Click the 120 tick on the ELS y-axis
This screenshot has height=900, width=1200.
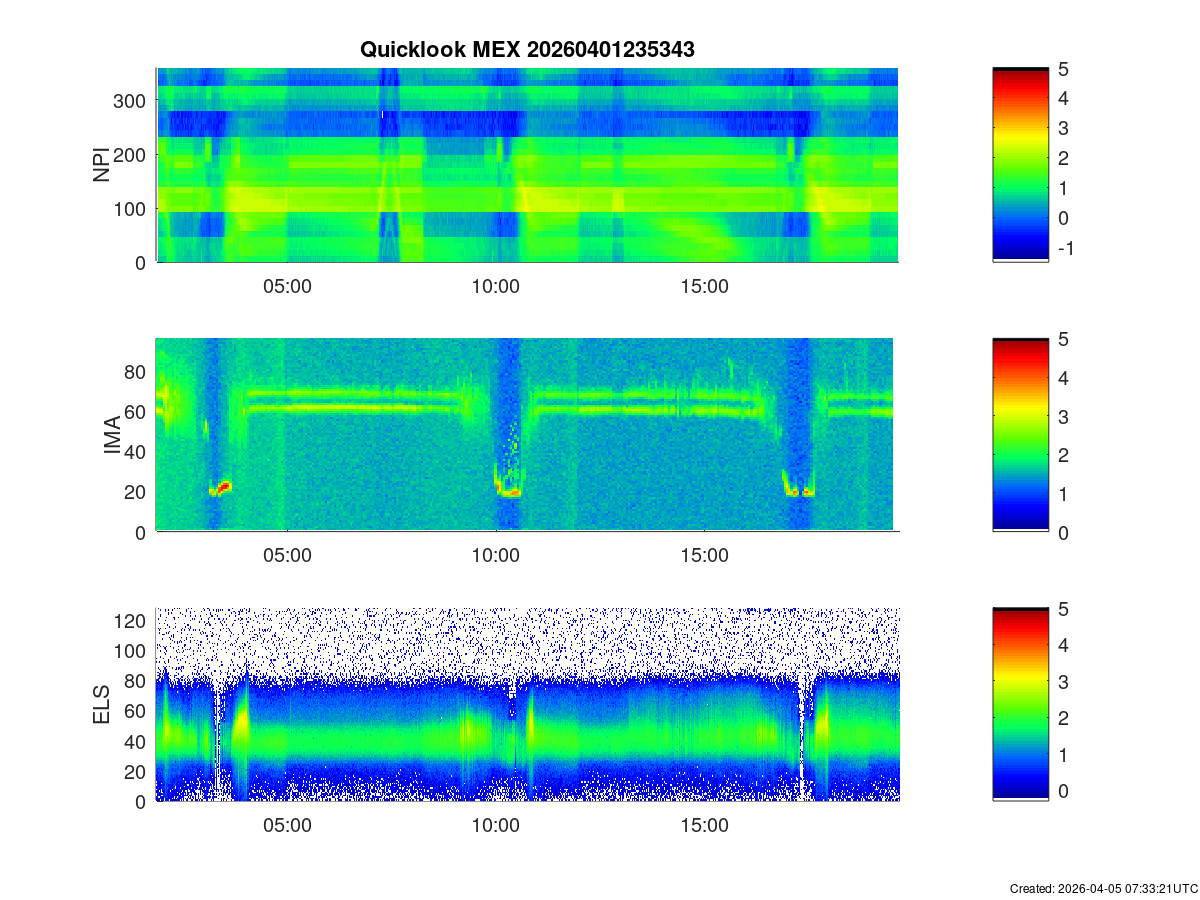coord(132,621)
